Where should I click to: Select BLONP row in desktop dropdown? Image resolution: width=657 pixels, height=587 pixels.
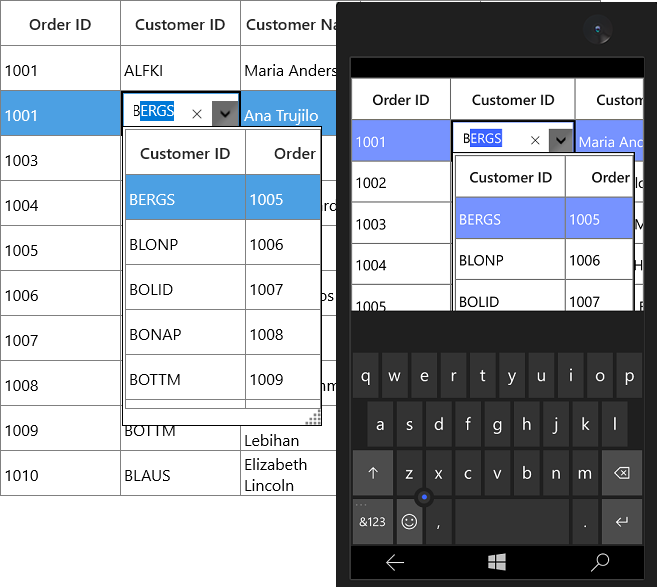(223, 242)
